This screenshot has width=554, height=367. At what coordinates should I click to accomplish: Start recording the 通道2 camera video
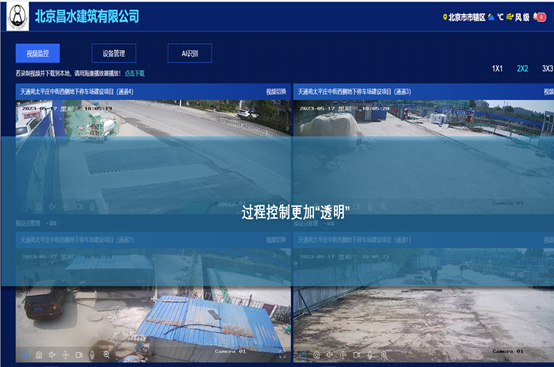point(79,355)
